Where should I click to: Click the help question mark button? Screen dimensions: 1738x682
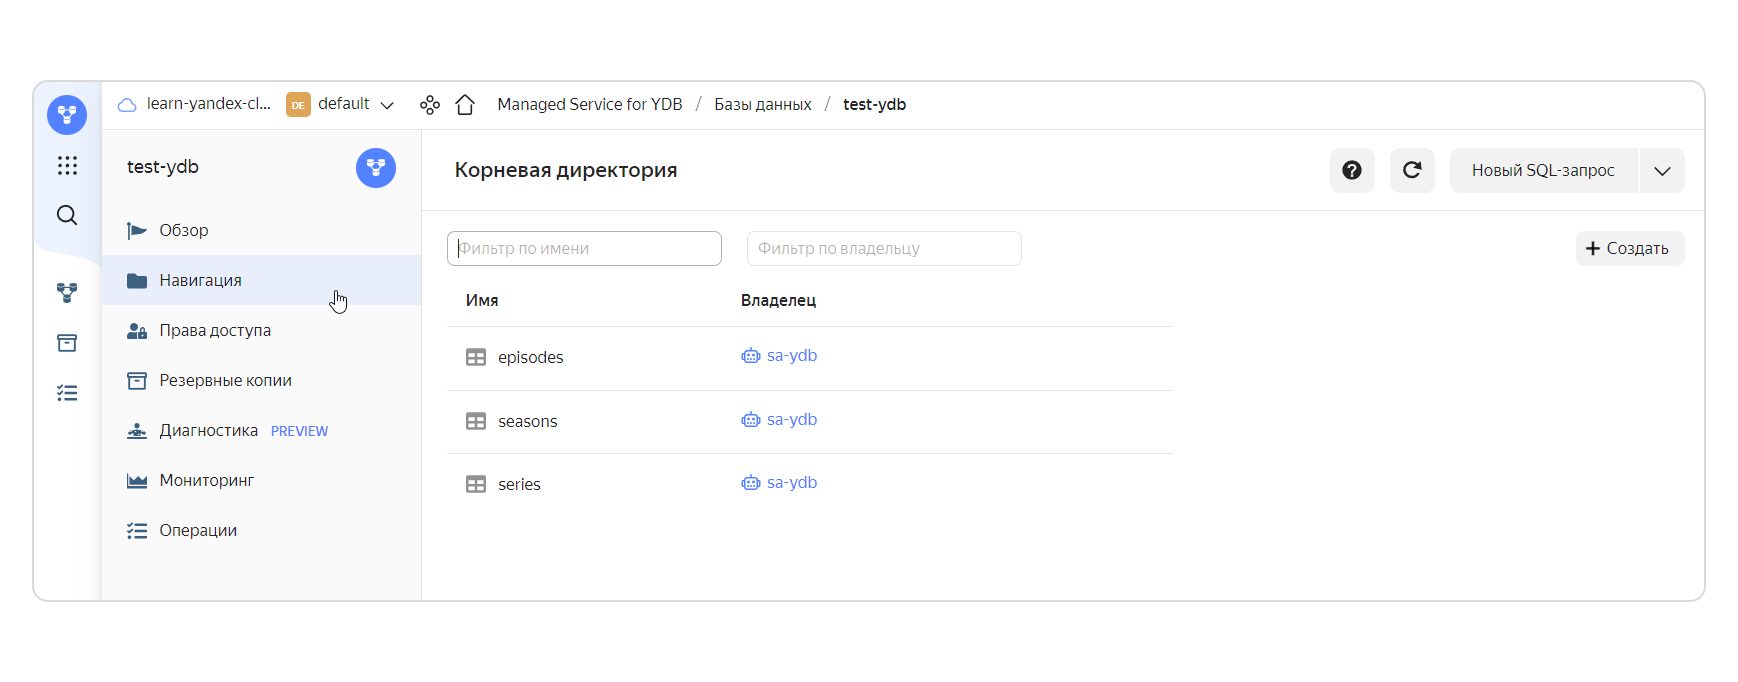coord(1352,170)
